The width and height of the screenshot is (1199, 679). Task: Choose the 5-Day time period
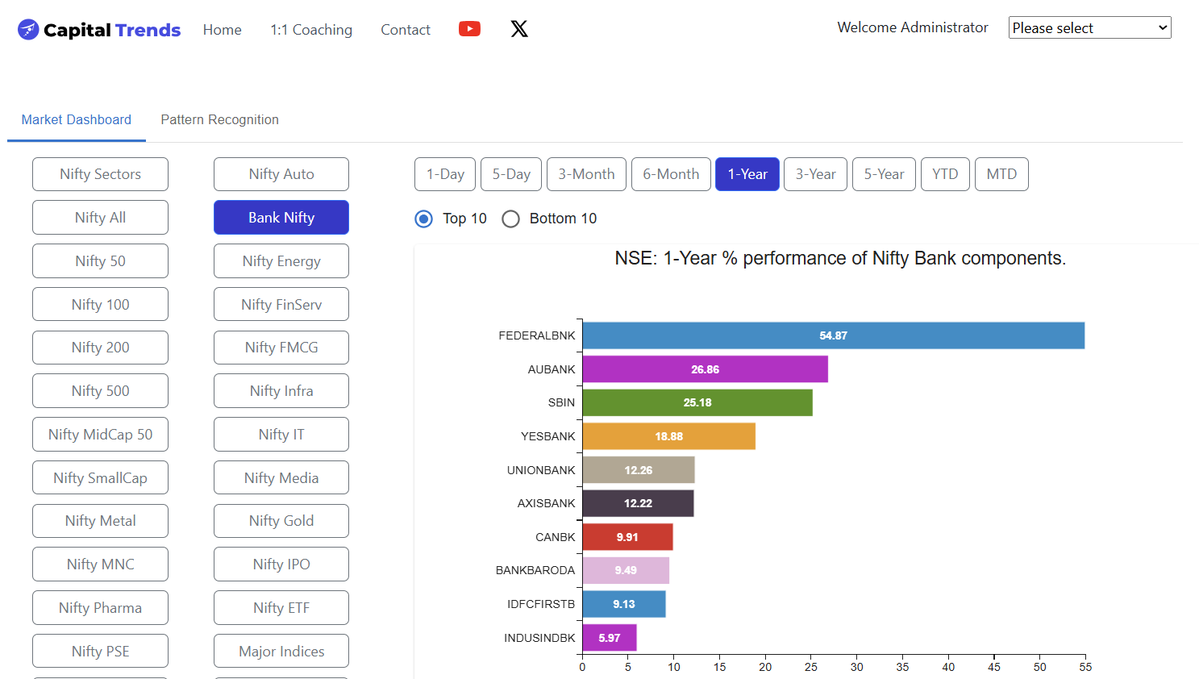pyautogui.click(x=511, y=174)
